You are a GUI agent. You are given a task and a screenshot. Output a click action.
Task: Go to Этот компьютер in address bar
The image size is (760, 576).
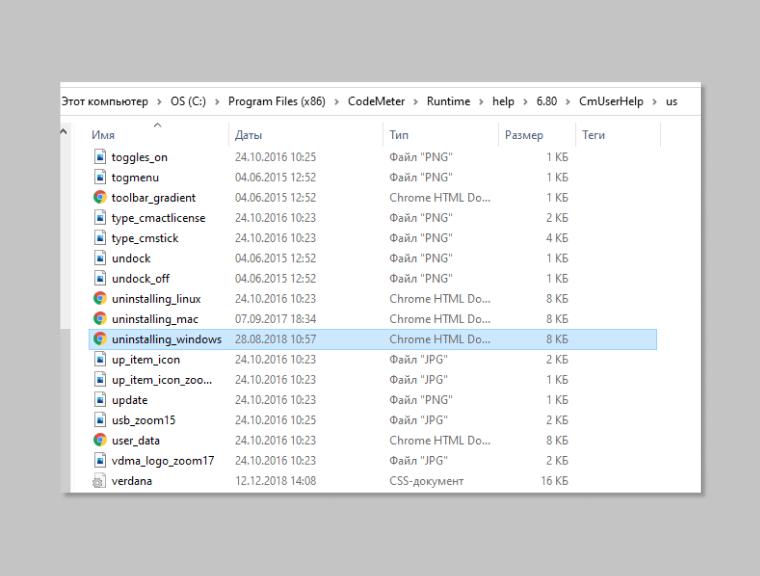tap(105, 101)
